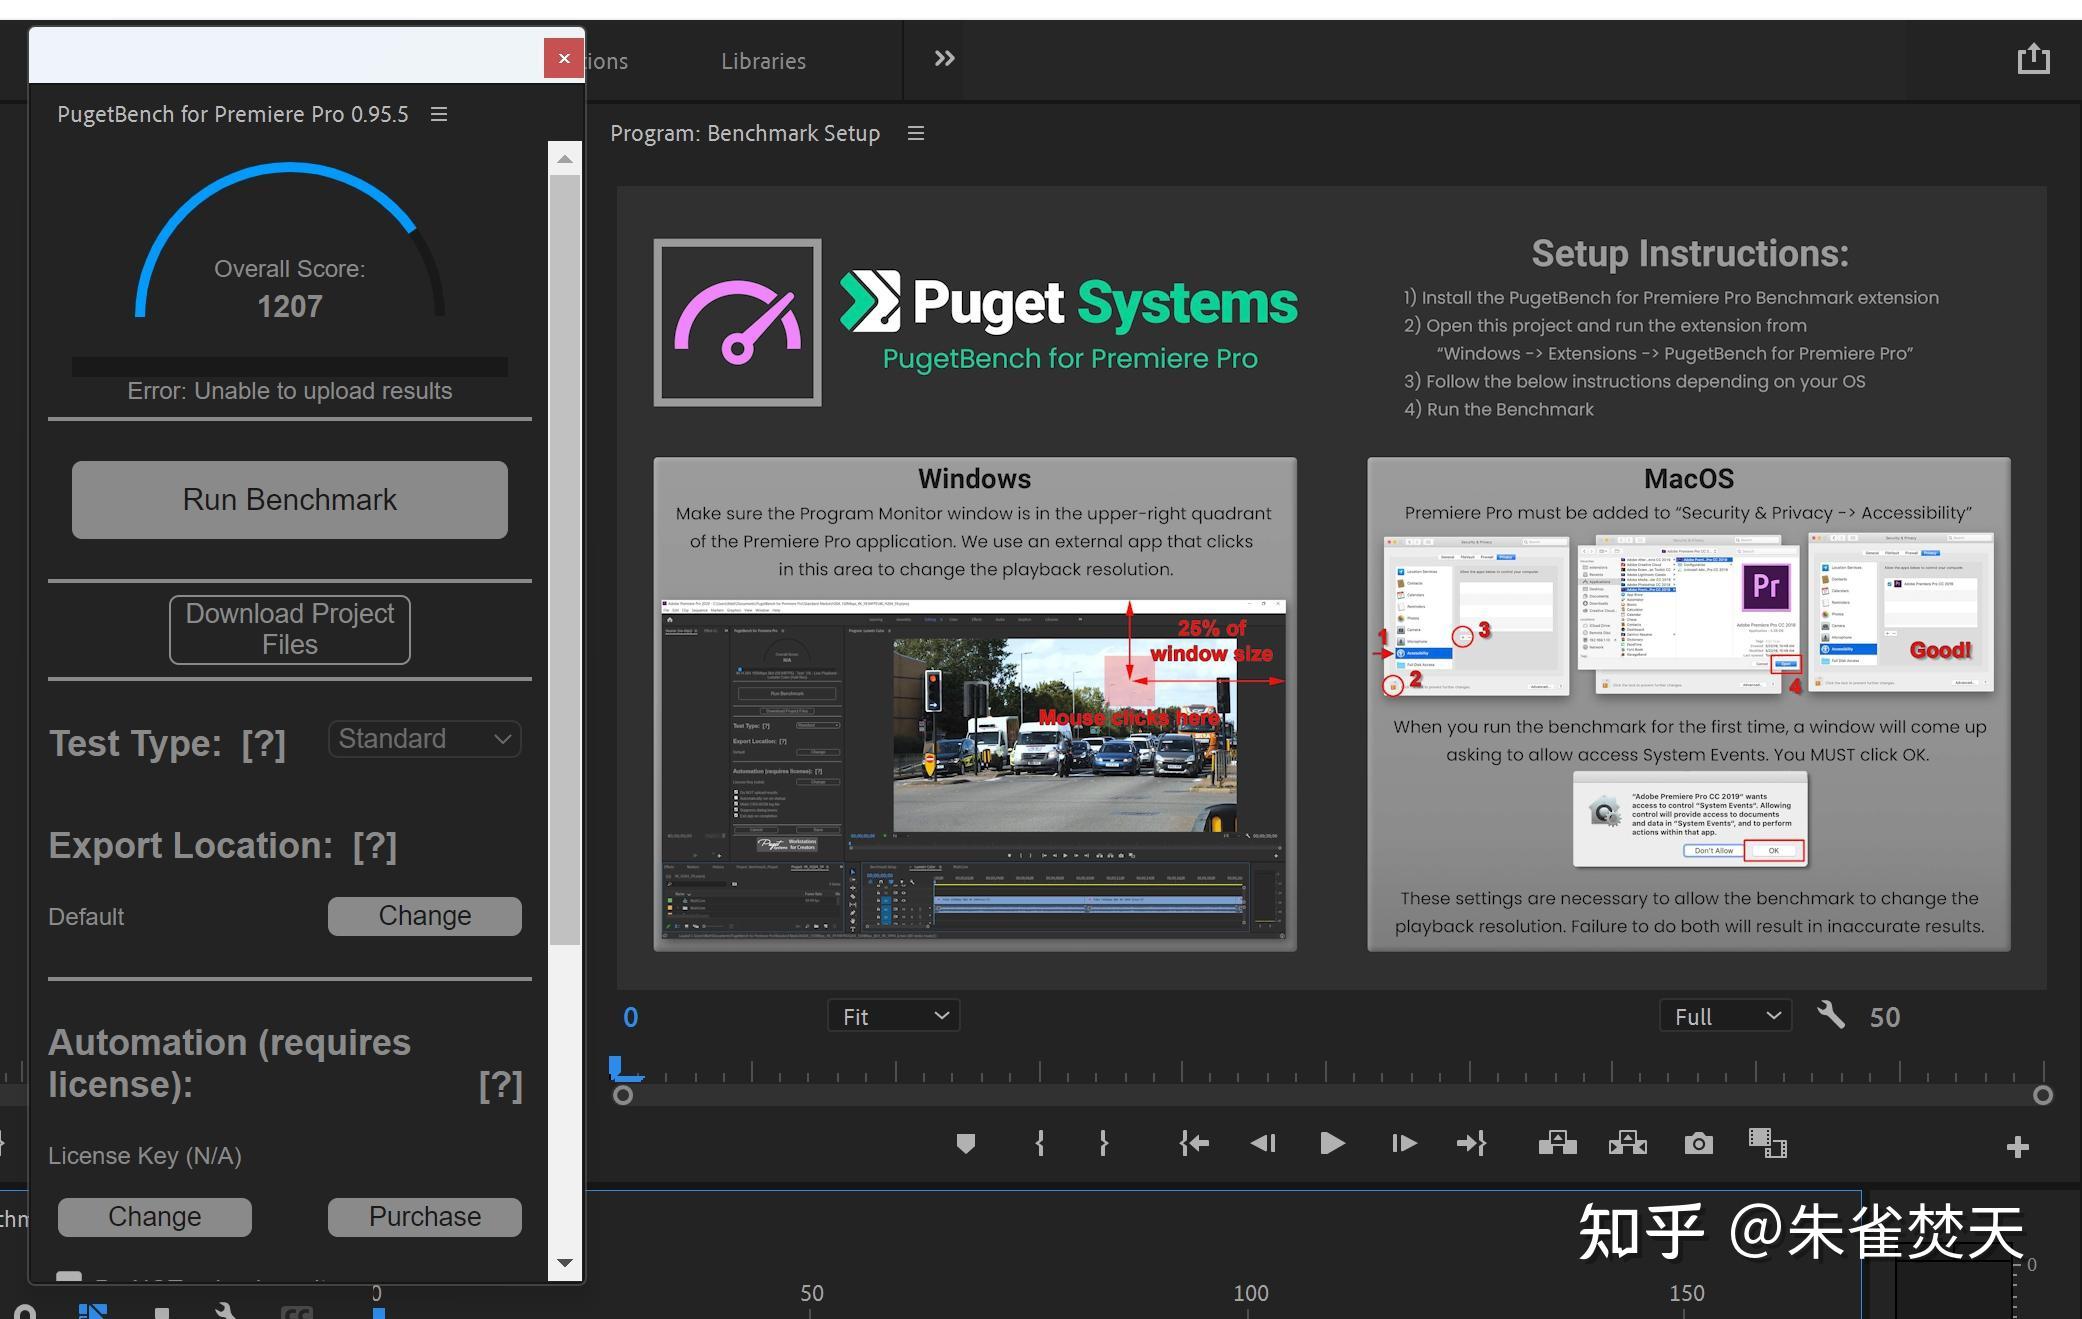The image size is (2082, 1319).
Task: Open the Fit zoom level dropdown
Action: tap(893, 1016)
